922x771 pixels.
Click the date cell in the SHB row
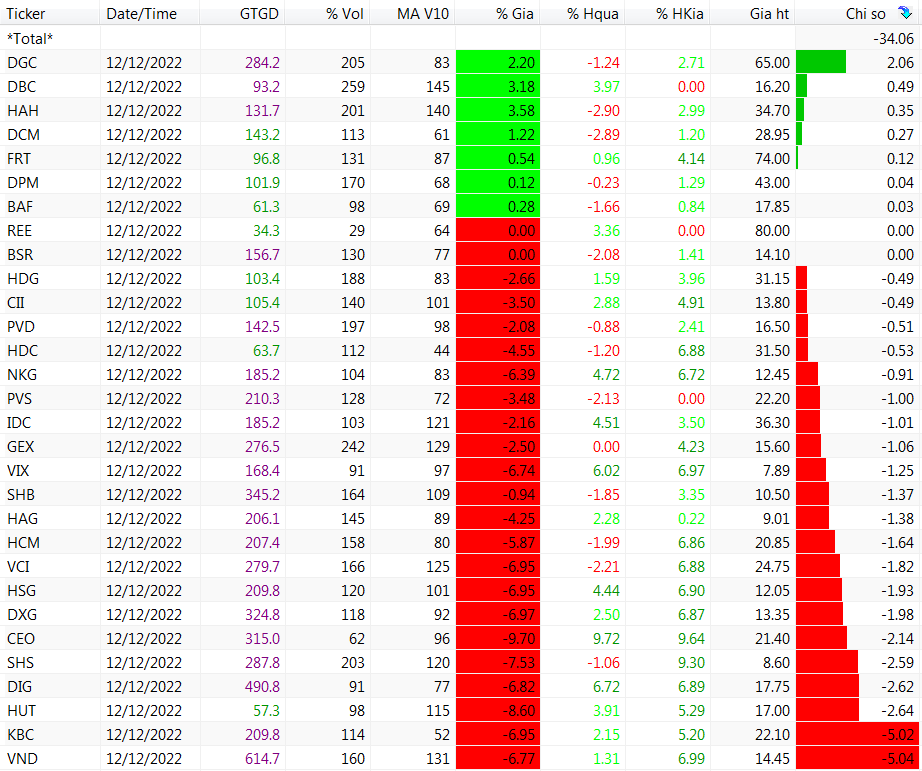tap(144, 495)
